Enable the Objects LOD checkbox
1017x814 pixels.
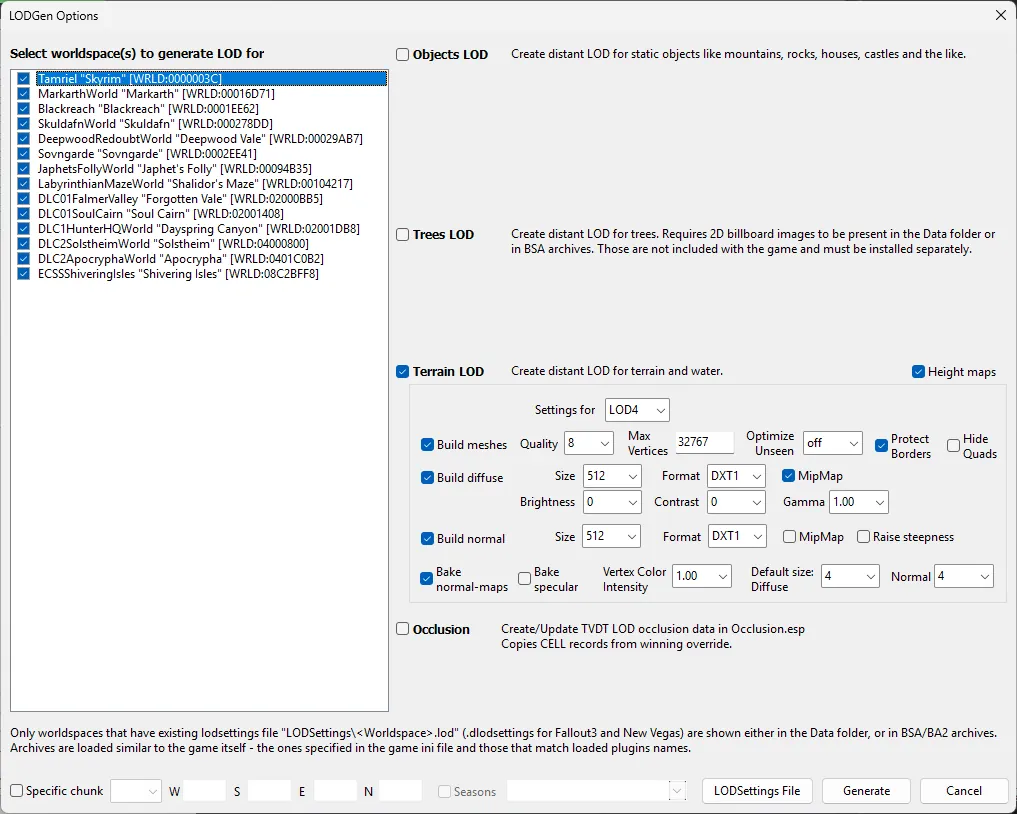click(403, 55)
